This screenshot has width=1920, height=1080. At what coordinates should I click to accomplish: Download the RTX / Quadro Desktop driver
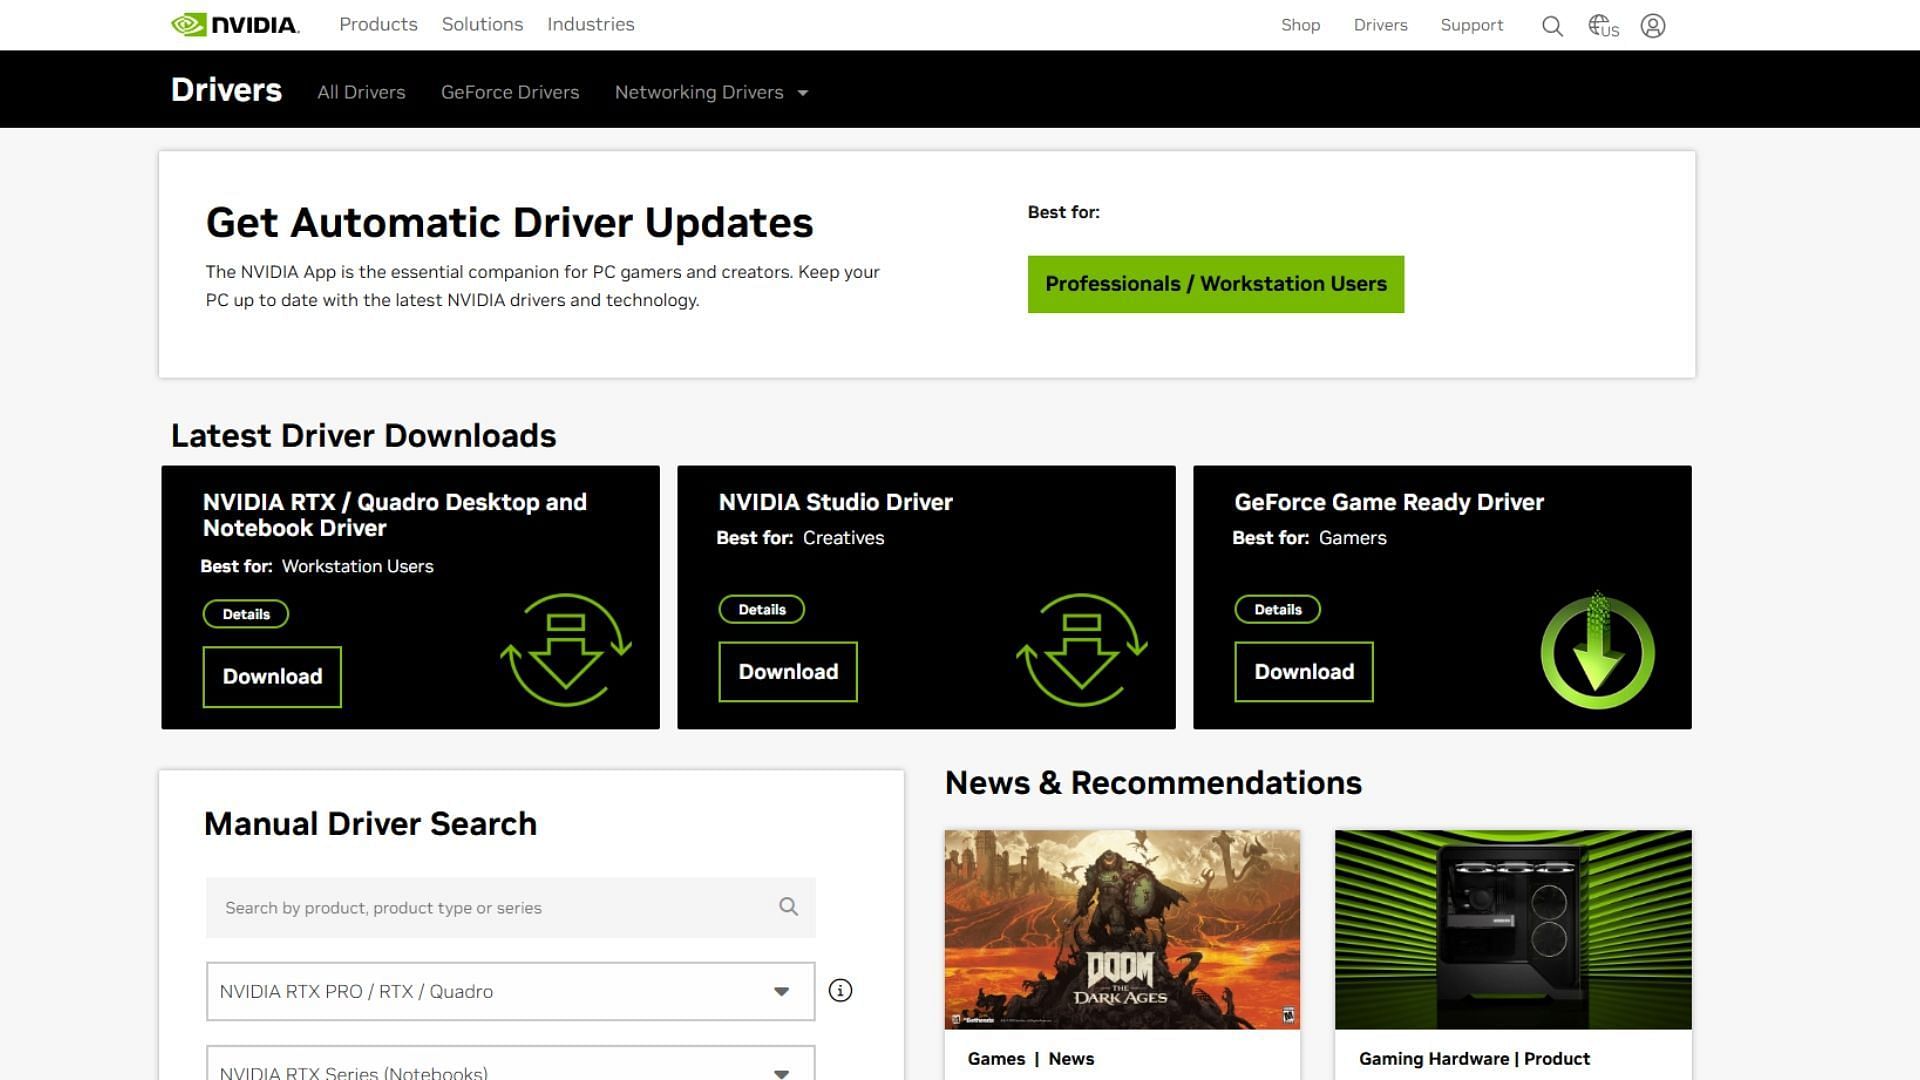[x=272, y=677]
